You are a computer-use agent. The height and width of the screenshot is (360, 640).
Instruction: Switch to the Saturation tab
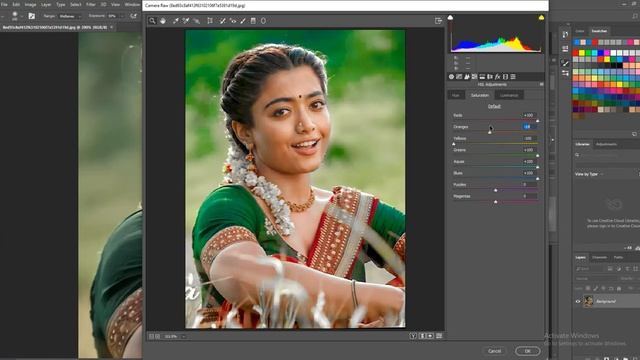(480, 95)
